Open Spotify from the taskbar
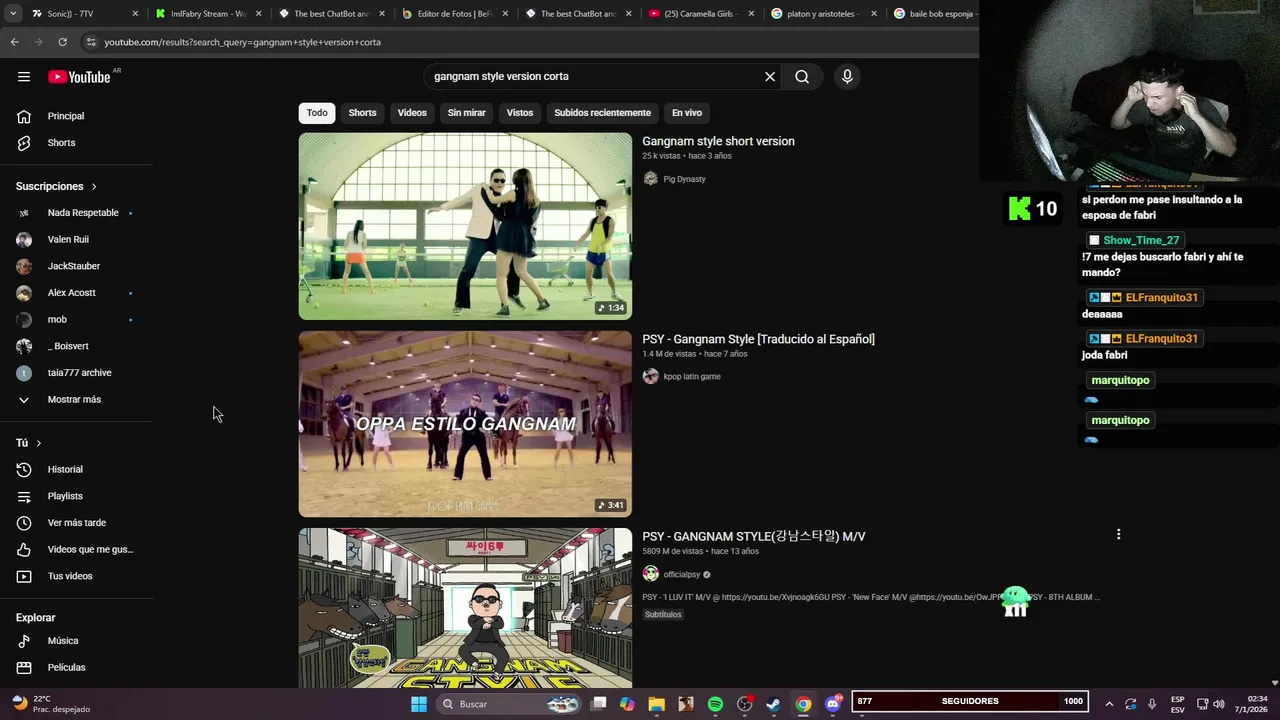This screenshot has height=720, width=1280. pyautogui.click(x=715, y=704)
